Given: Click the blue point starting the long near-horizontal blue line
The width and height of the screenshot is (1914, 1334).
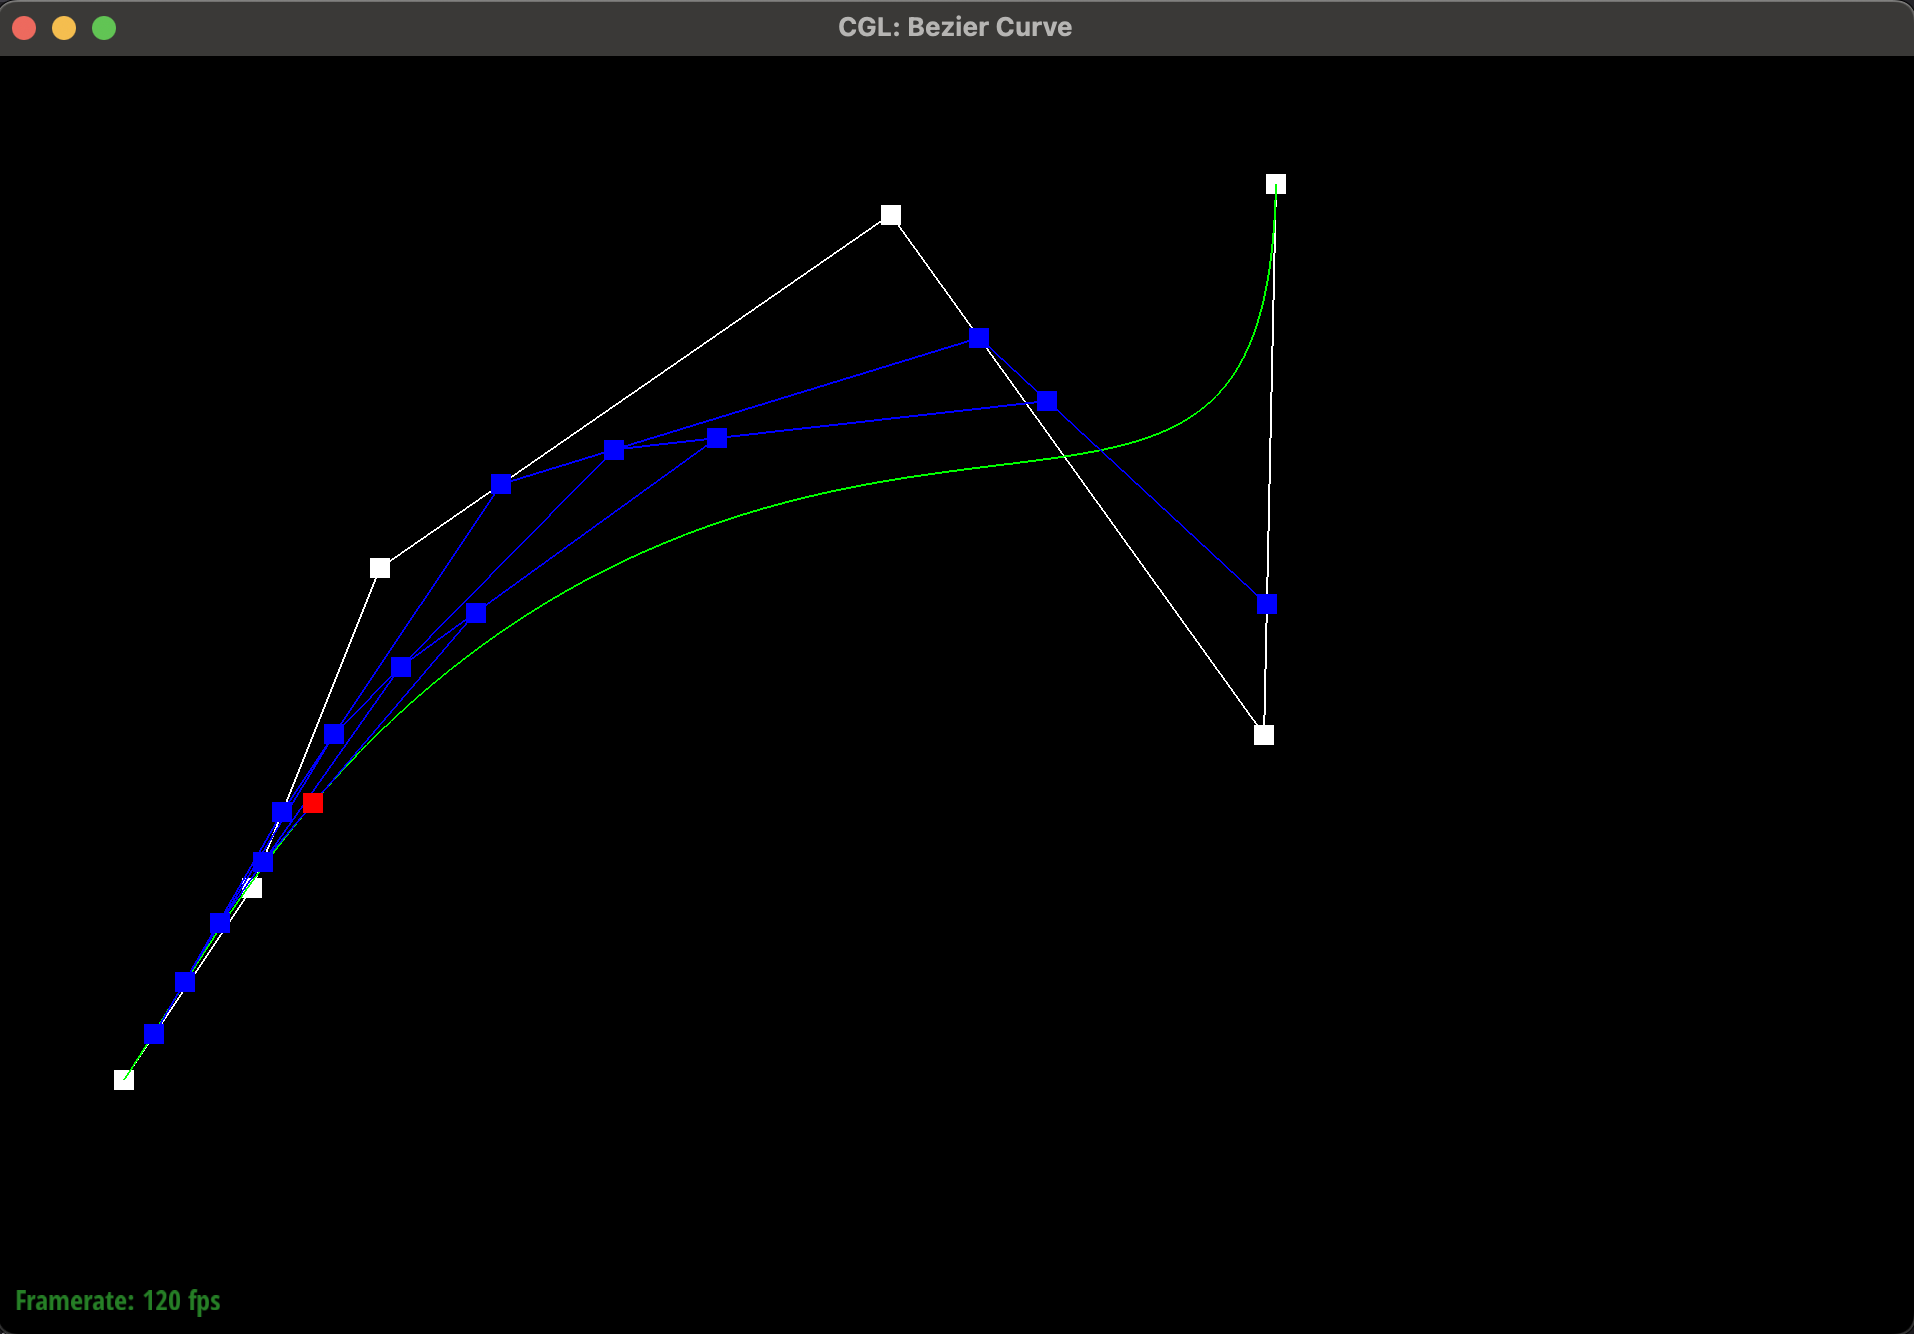Looking at the screenshot, I should pyautogui.click(x=717, y=438).
